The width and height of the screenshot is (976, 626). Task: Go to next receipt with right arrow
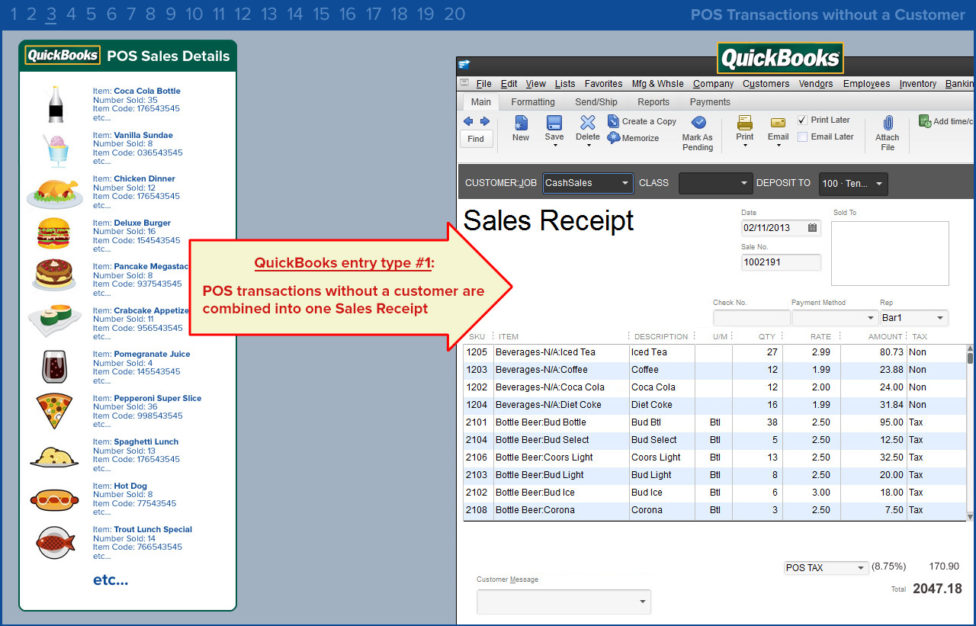tap(484, 121)
